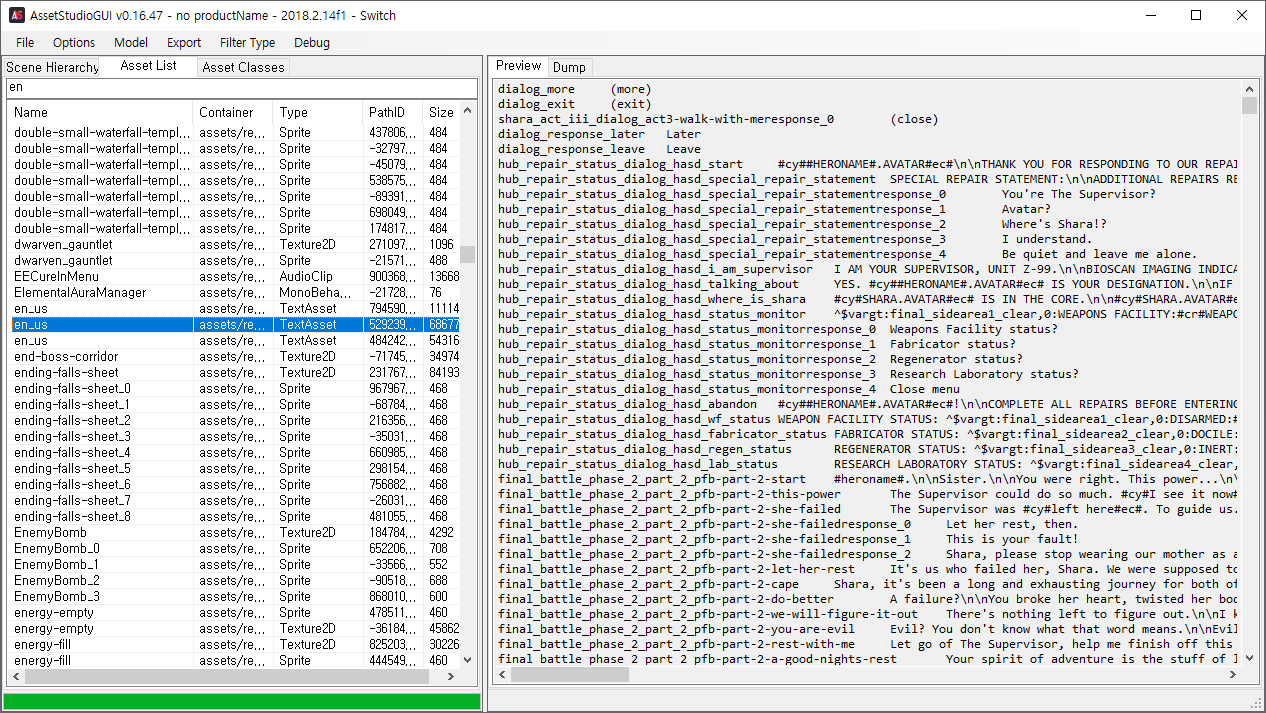The width and height of the screenshot is (1266, 713).
Task: Open the Filter Type menu
Action: point(247,42)
